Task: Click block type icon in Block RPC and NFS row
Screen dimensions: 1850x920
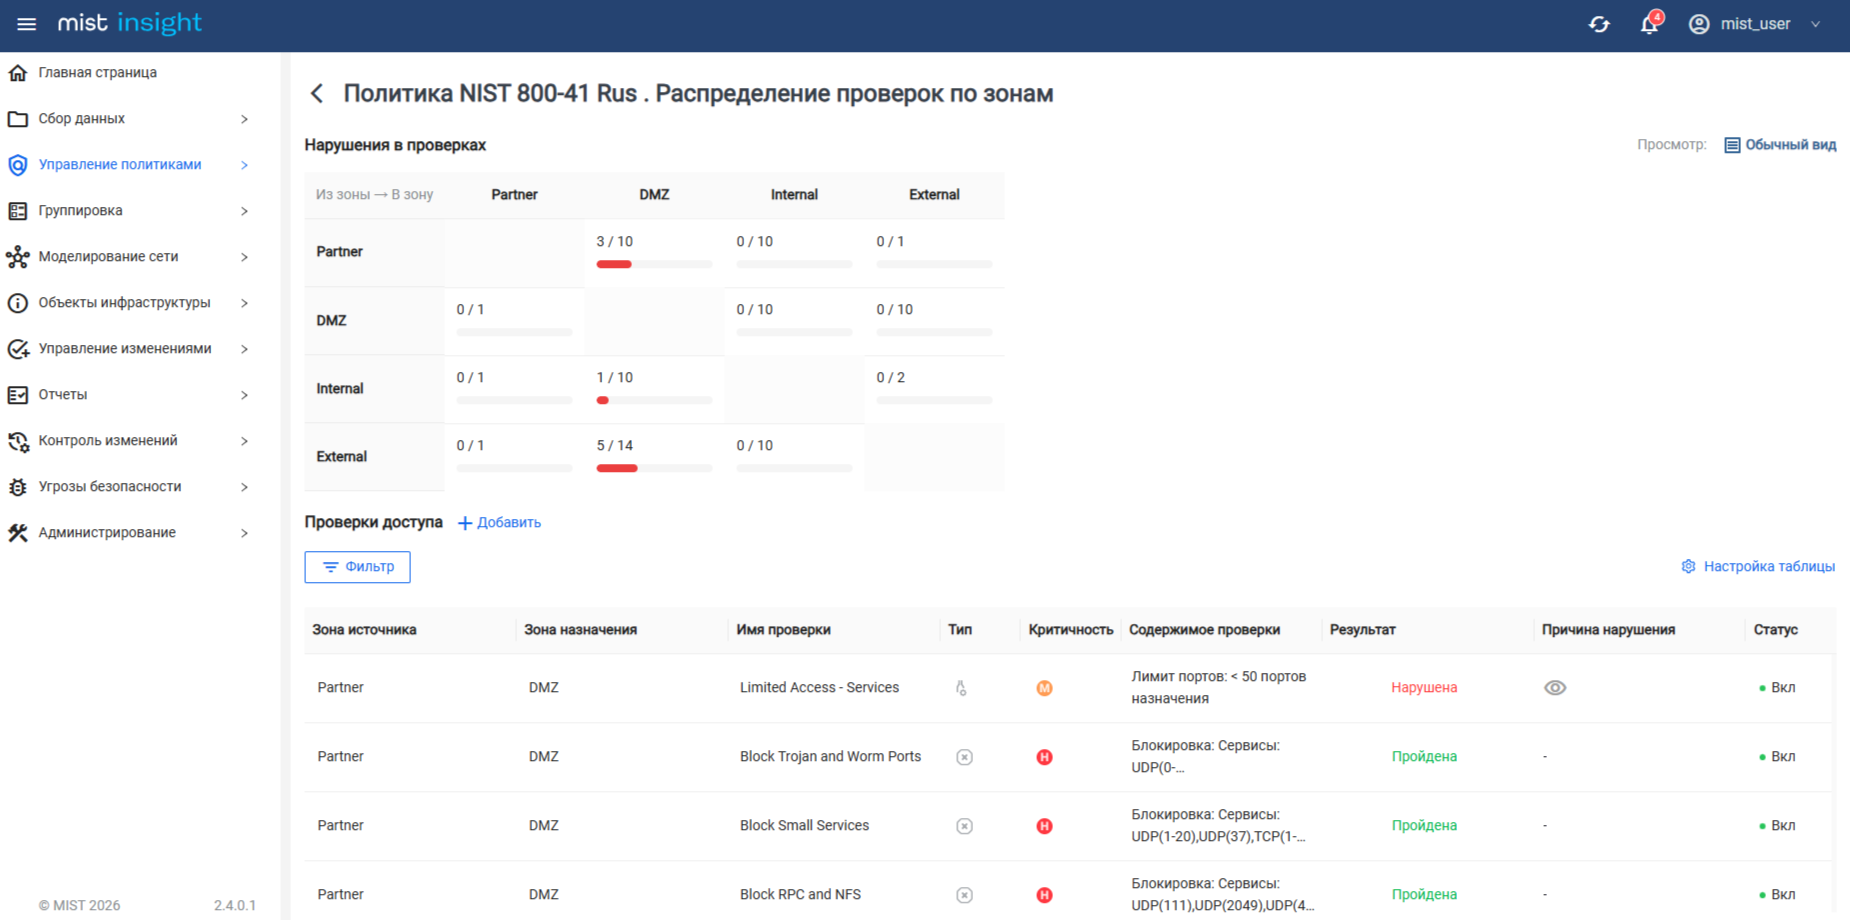Action: (964, 895)
